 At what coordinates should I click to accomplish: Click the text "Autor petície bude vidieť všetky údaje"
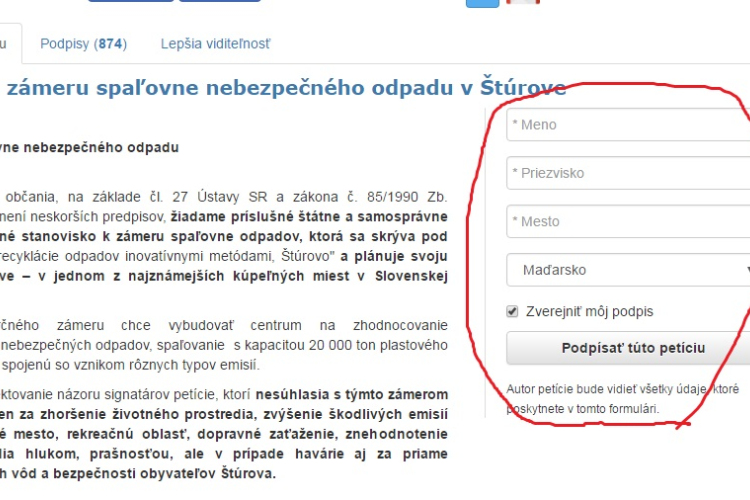pyautogui.click(x=606, y=389)
